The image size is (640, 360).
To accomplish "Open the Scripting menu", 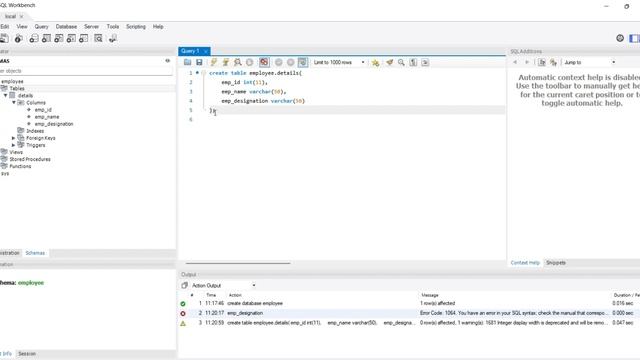I will [136, 27].
